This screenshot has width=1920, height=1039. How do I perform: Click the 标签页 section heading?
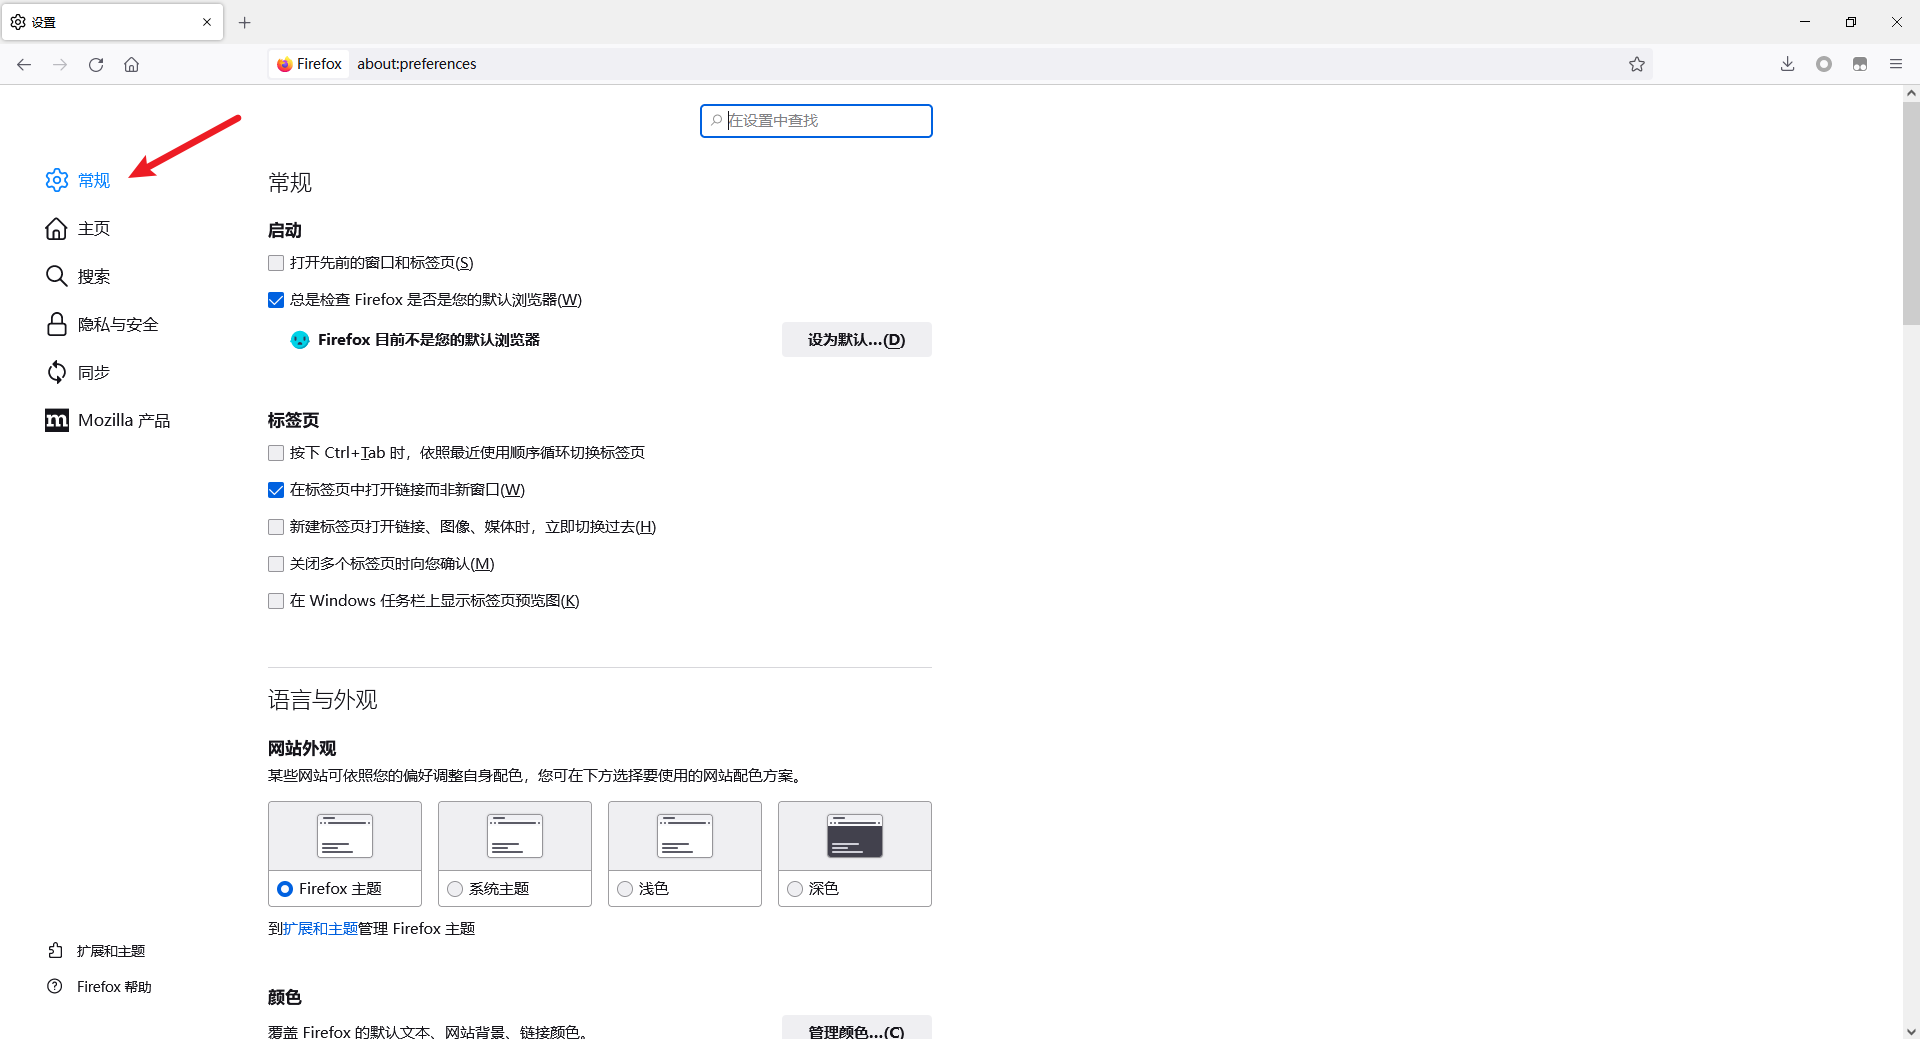point(293,421)
